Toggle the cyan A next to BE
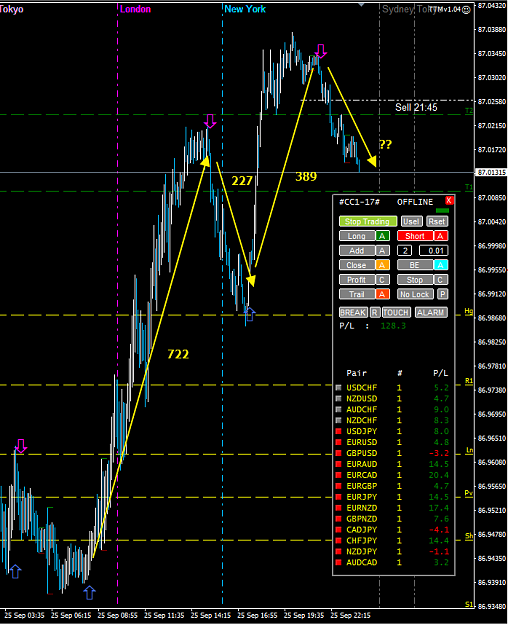508x625 pixels. (441, 265)
